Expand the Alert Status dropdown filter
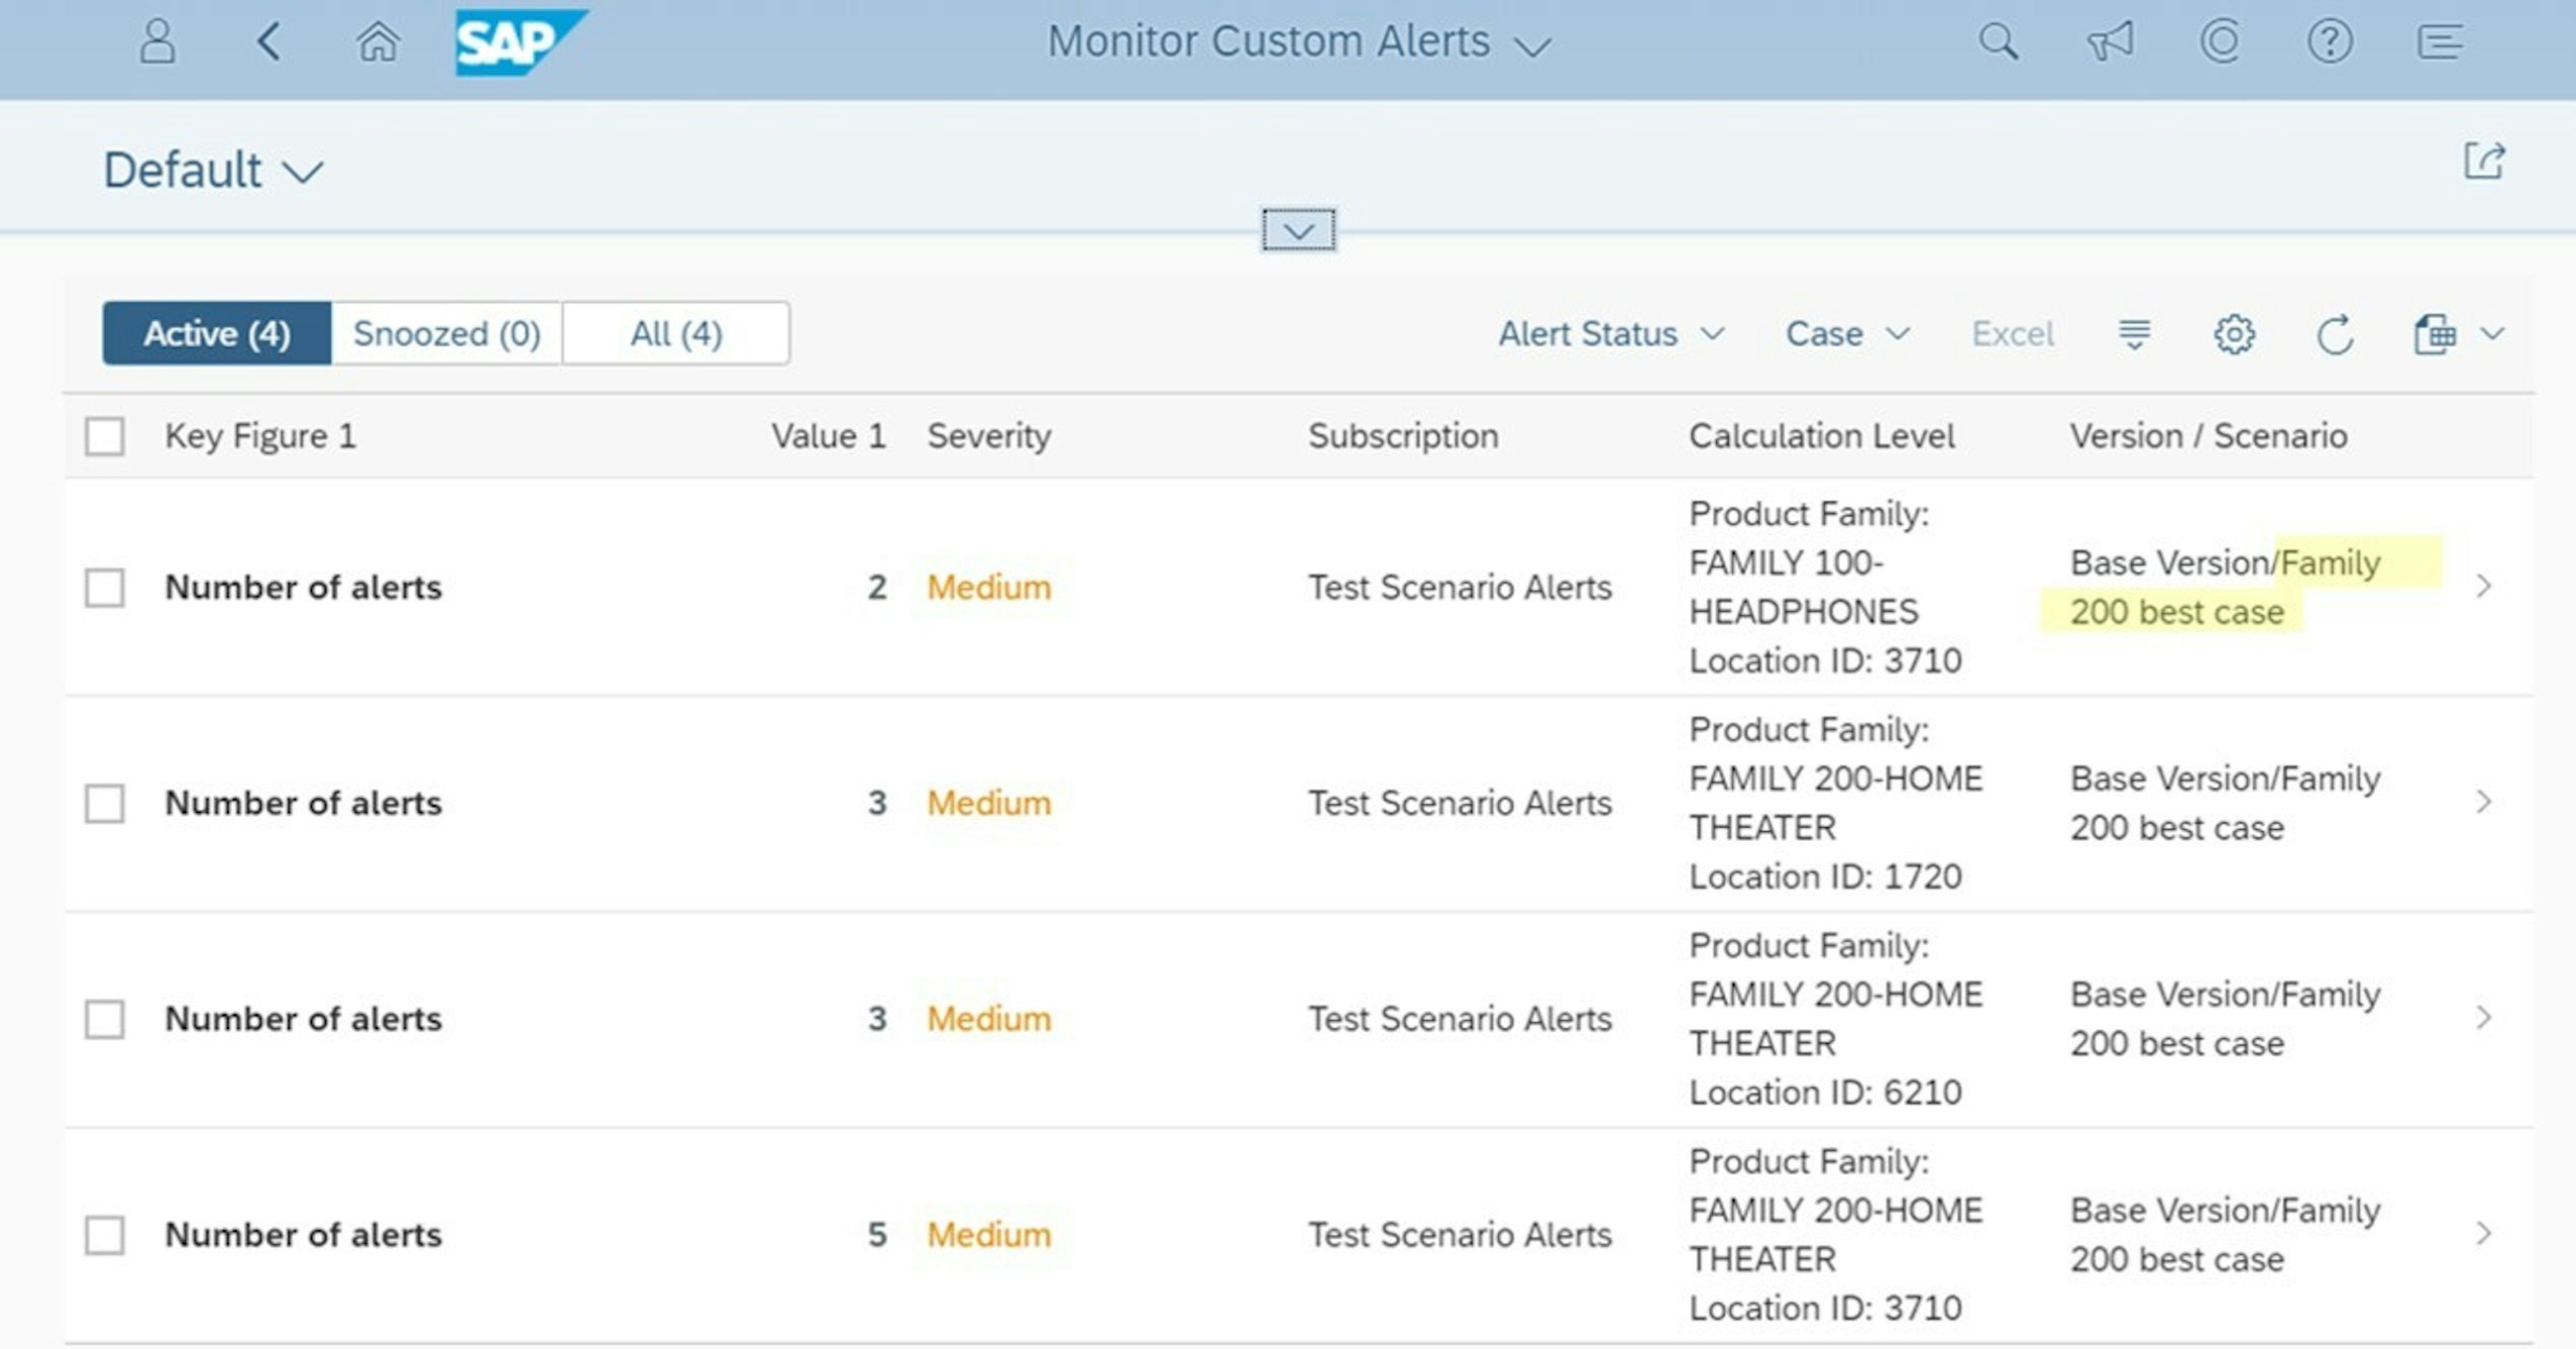This screenshot has width=2576, height=1349. point(1605,334)
